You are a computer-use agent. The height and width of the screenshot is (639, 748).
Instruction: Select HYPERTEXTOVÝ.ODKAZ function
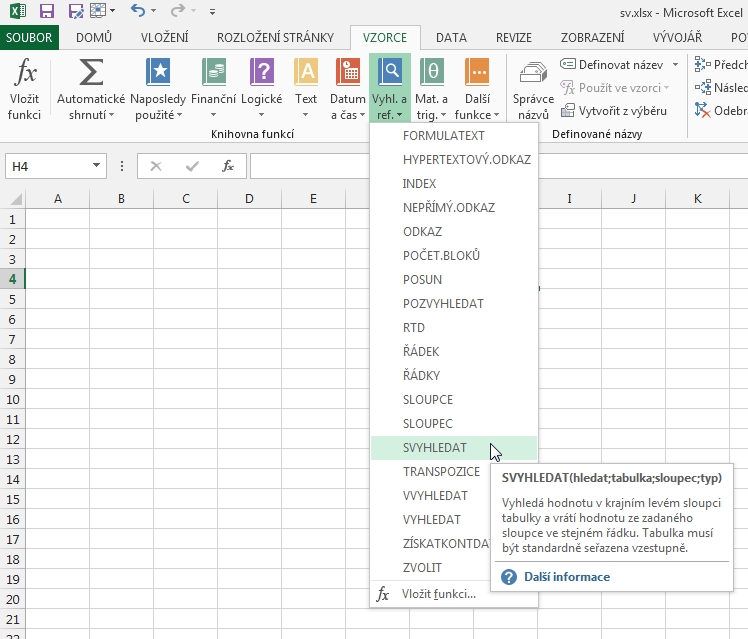tap(454, 160)
